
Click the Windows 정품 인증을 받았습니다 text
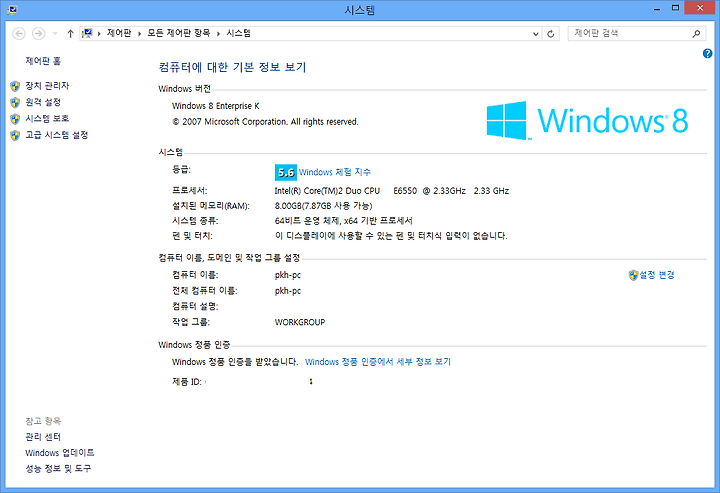[235, 362]
